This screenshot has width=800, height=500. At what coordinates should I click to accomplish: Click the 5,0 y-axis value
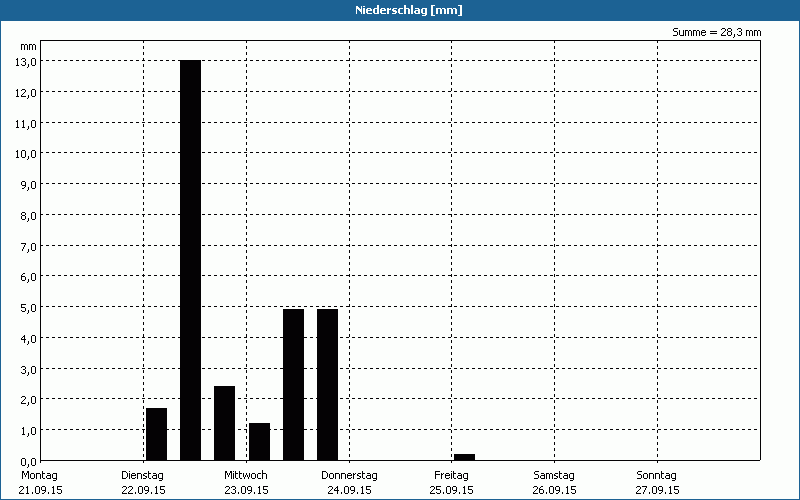point(28,308)
